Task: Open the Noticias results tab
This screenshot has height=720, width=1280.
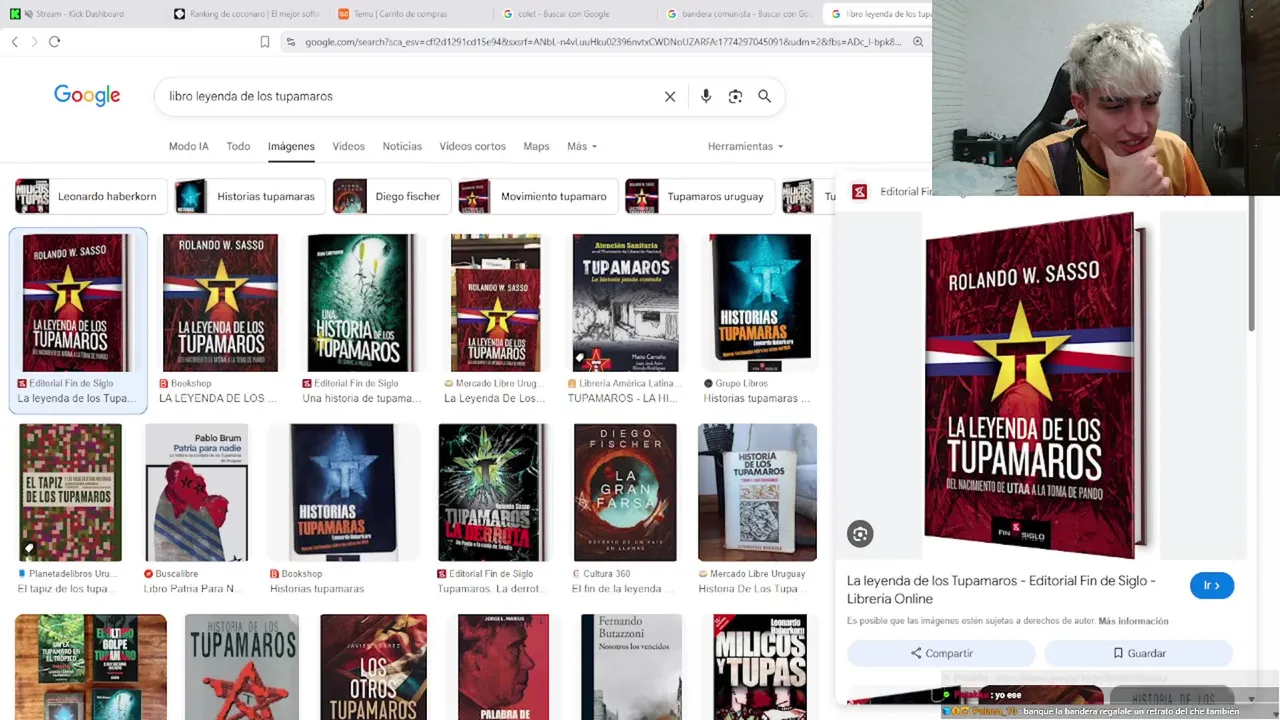Action: coord(402,146)
